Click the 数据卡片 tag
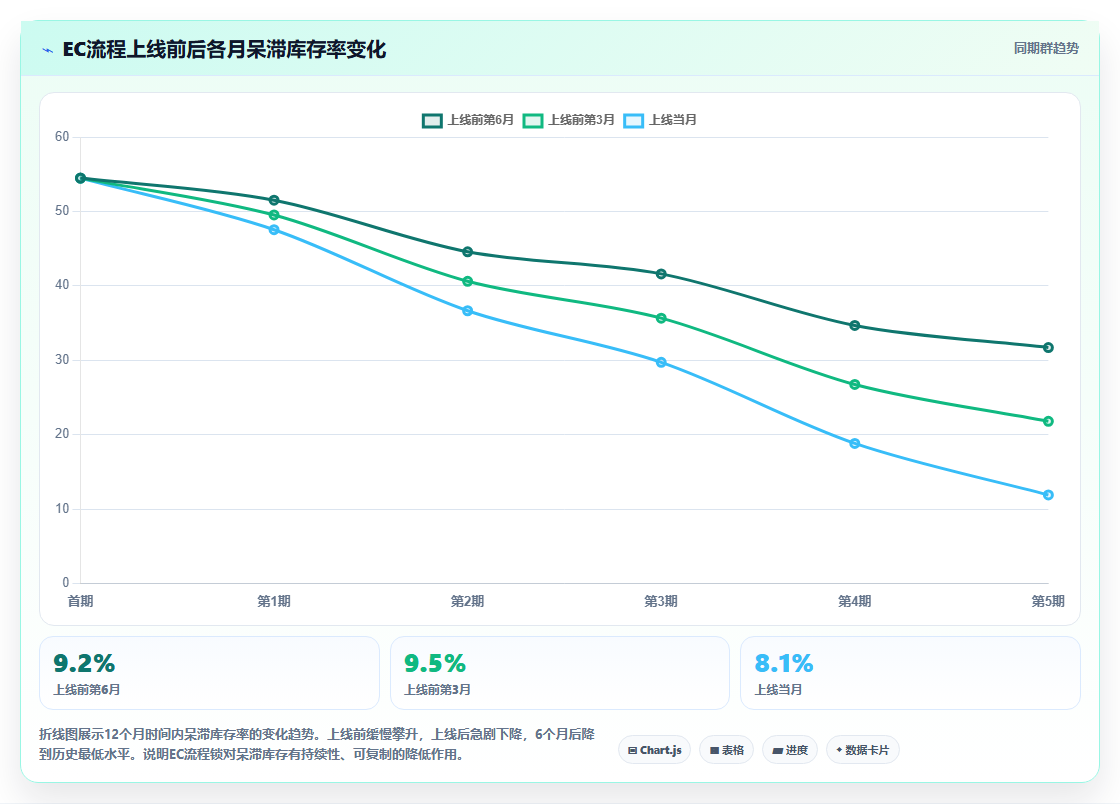Viewport: 1120px width, 804px height. click(x=862, y=750)
